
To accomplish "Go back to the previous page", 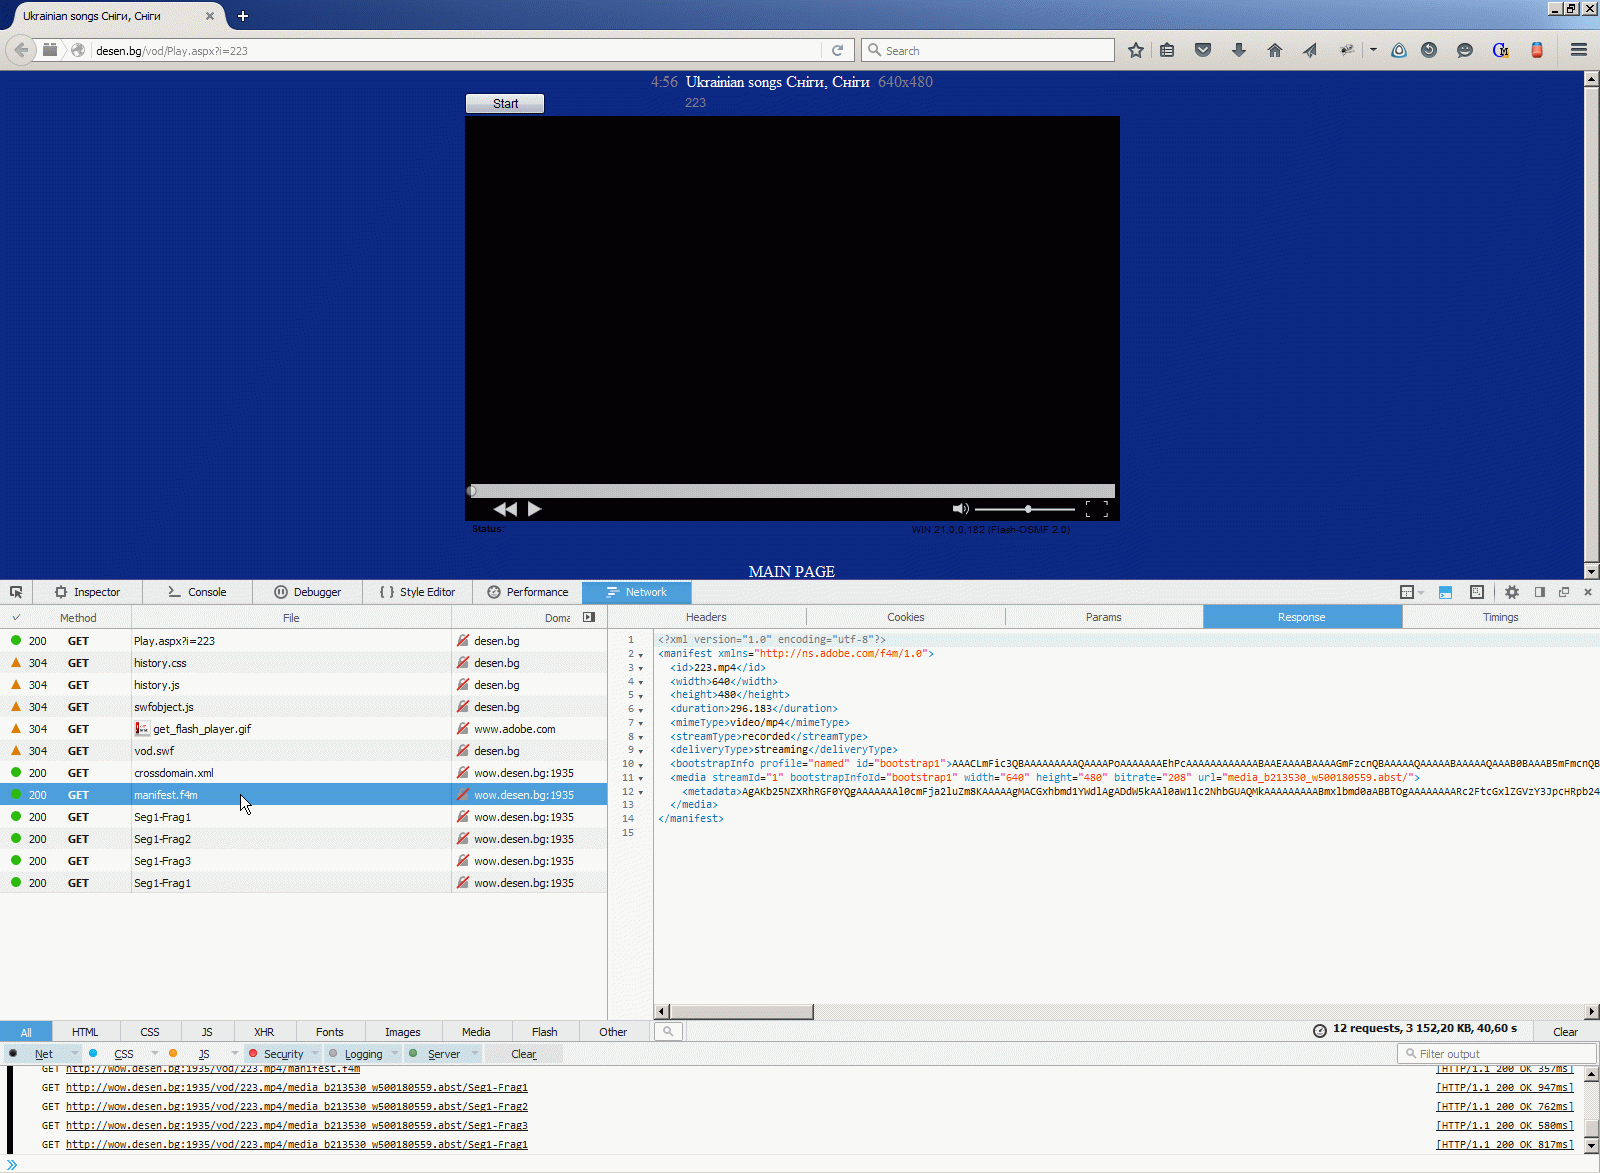I will (x=21, y=50).
